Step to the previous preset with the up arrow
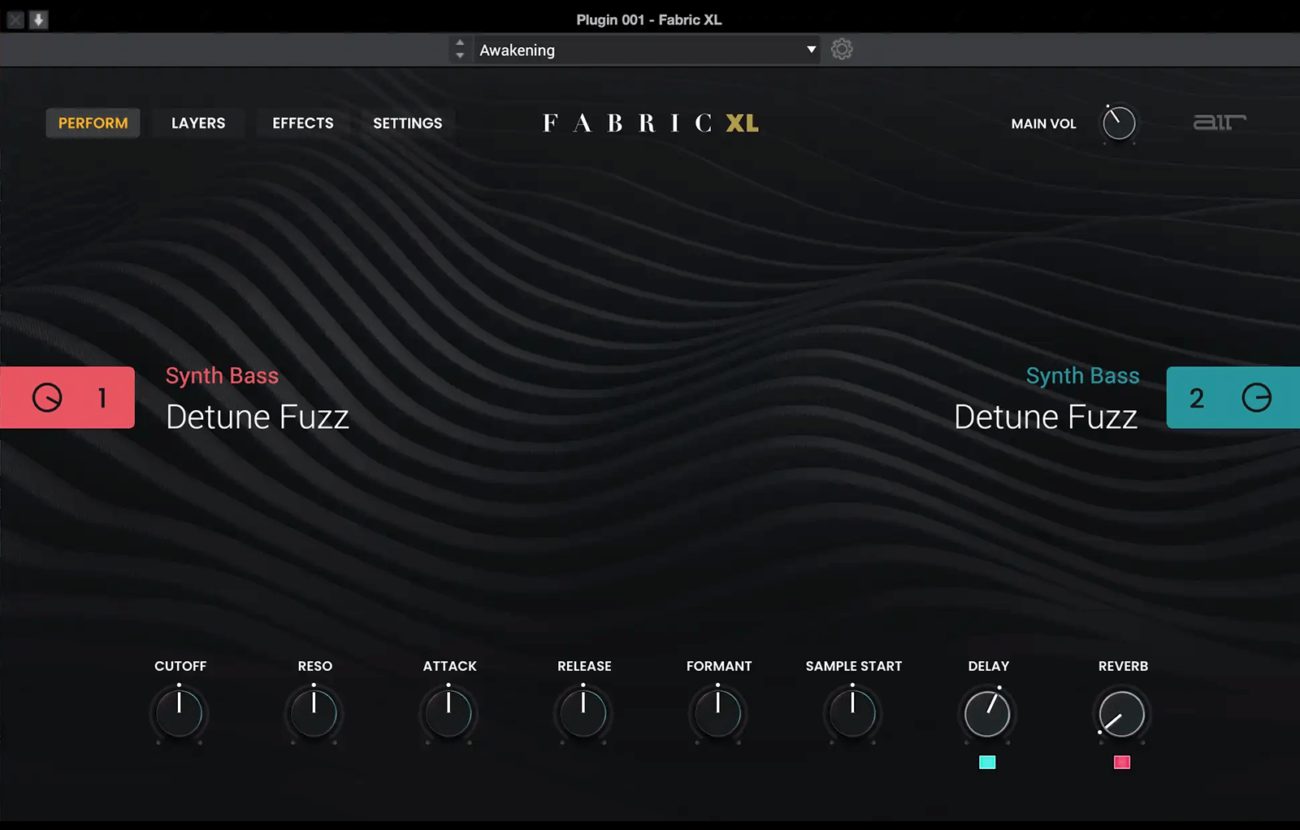 click(460, 44)
